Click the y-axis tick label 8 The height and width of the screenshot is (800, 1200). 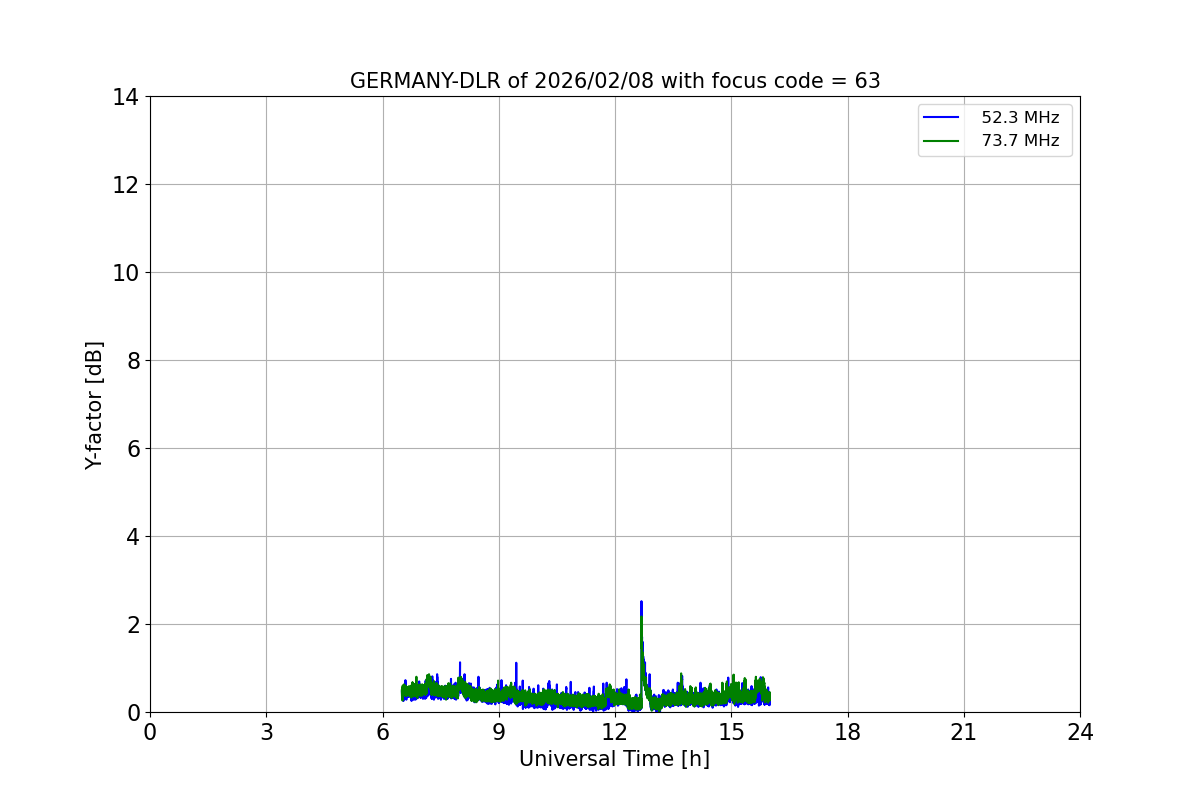[x=132, y=361]
